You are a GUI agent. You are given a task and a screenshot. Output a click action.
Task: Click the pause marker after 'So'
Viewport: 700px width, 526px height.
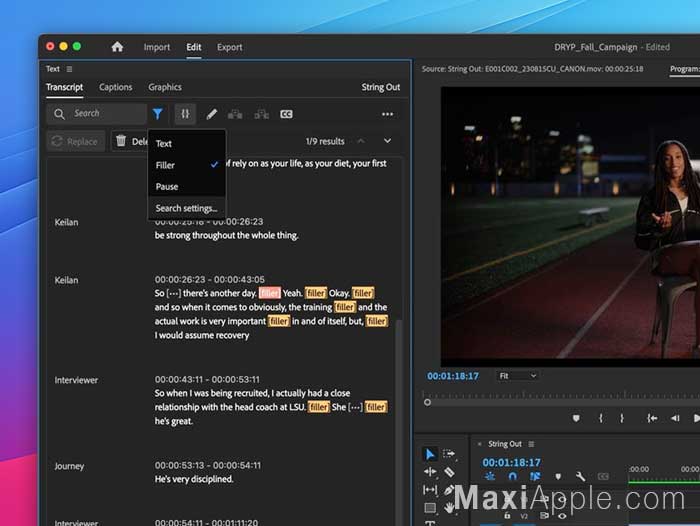(174, 293)
